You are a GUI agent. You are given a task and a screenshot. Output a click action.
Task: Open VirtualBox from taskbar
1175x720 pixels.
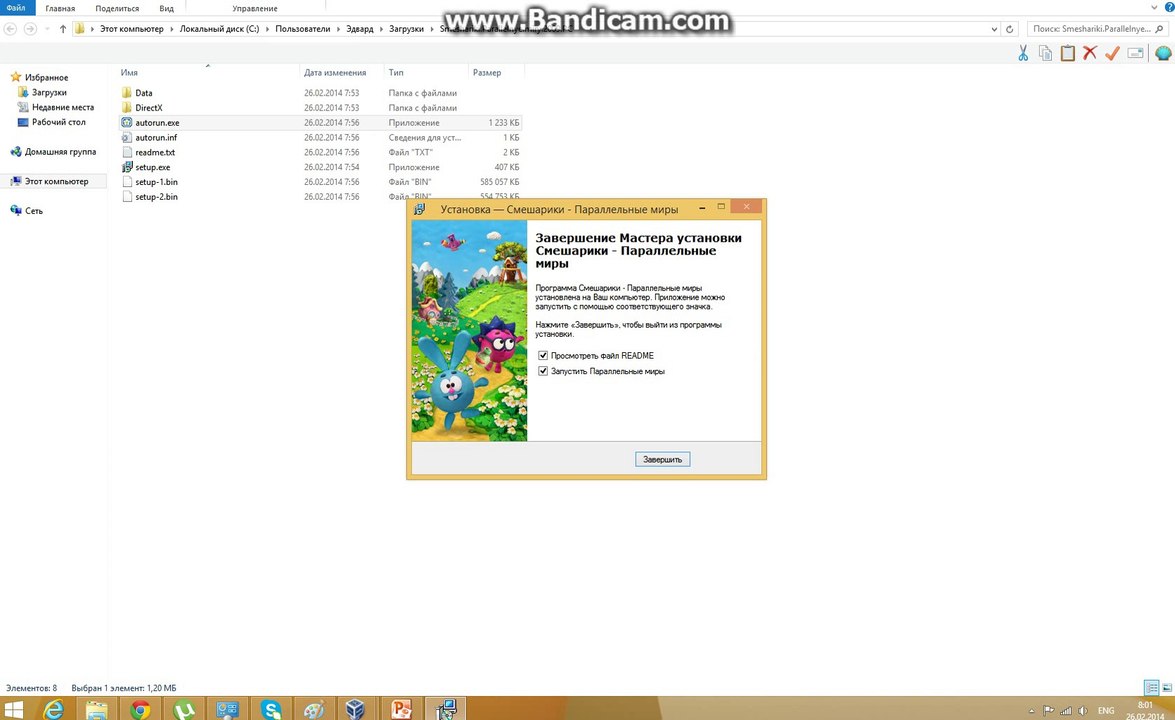tap(355, 708)
